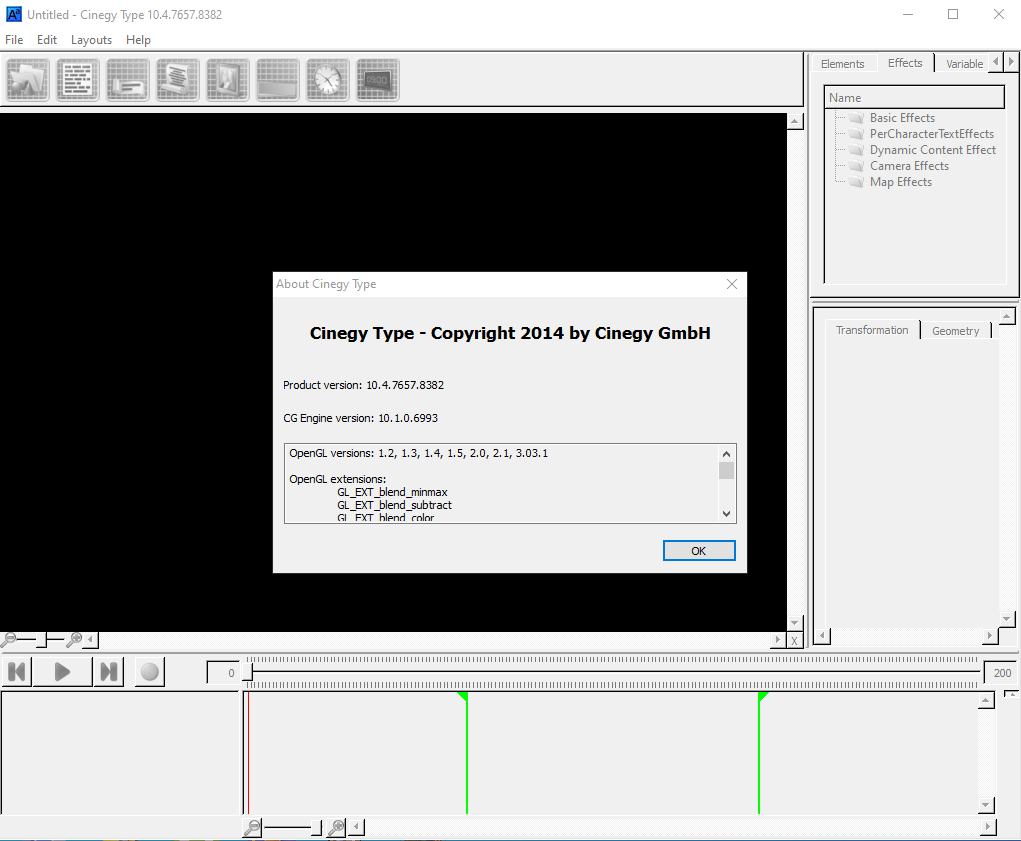Select the framed picture element icon
This screenshot has width=1021, height=841.
pos(228,79)
